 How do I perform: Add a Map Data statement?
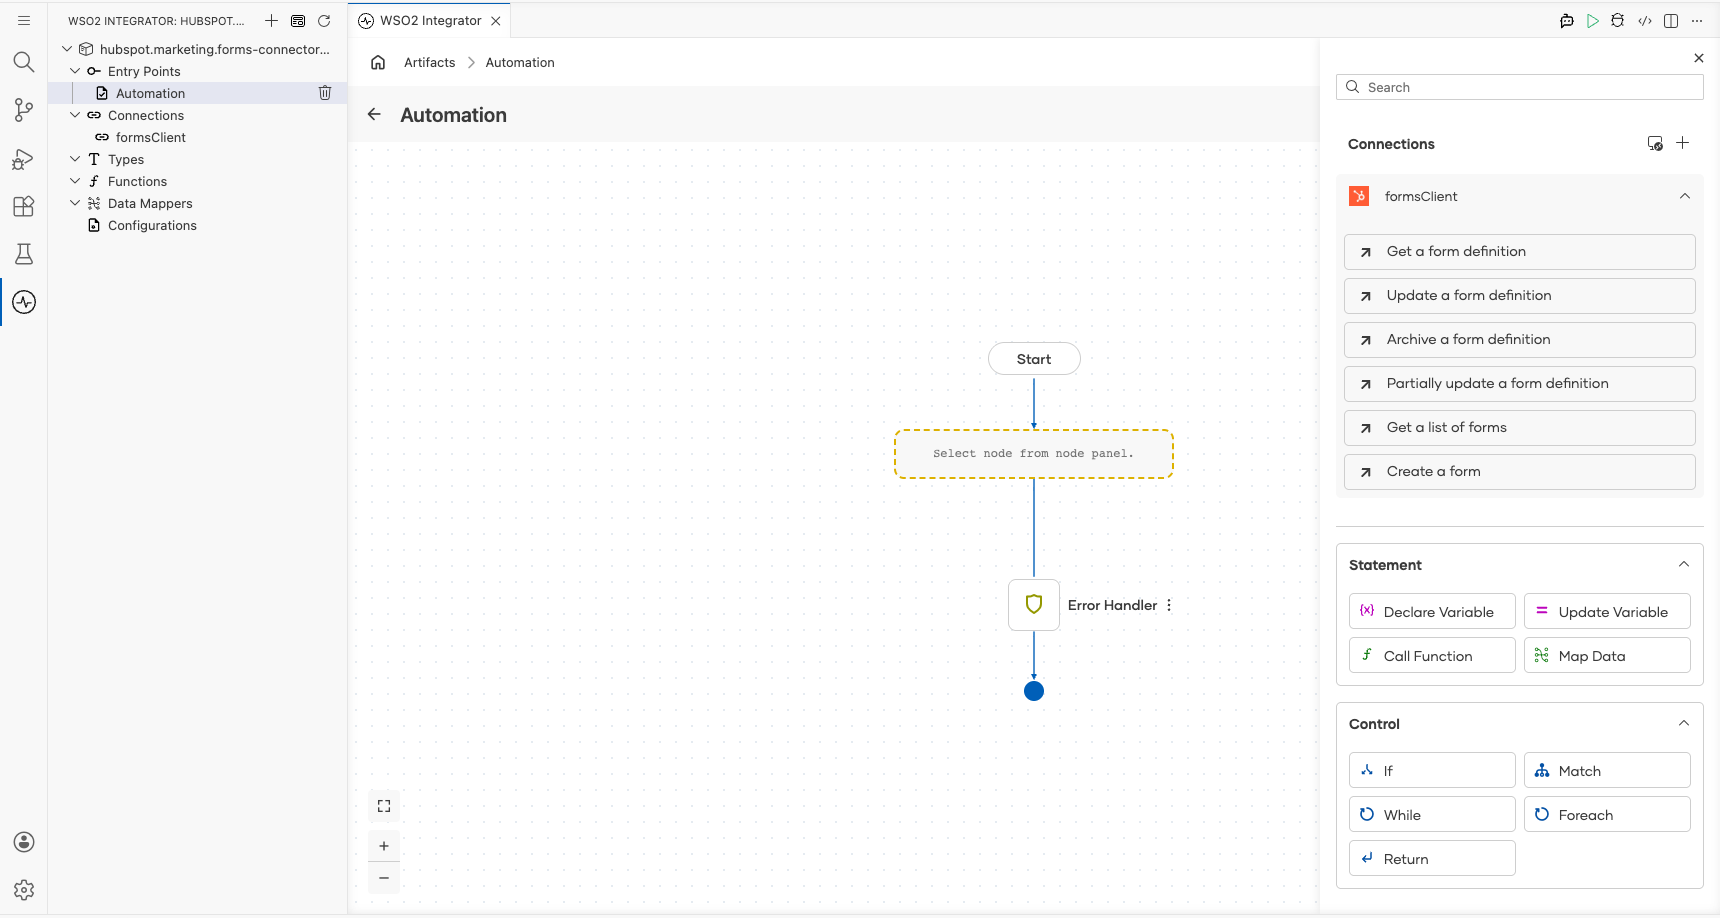[1607, 655]
